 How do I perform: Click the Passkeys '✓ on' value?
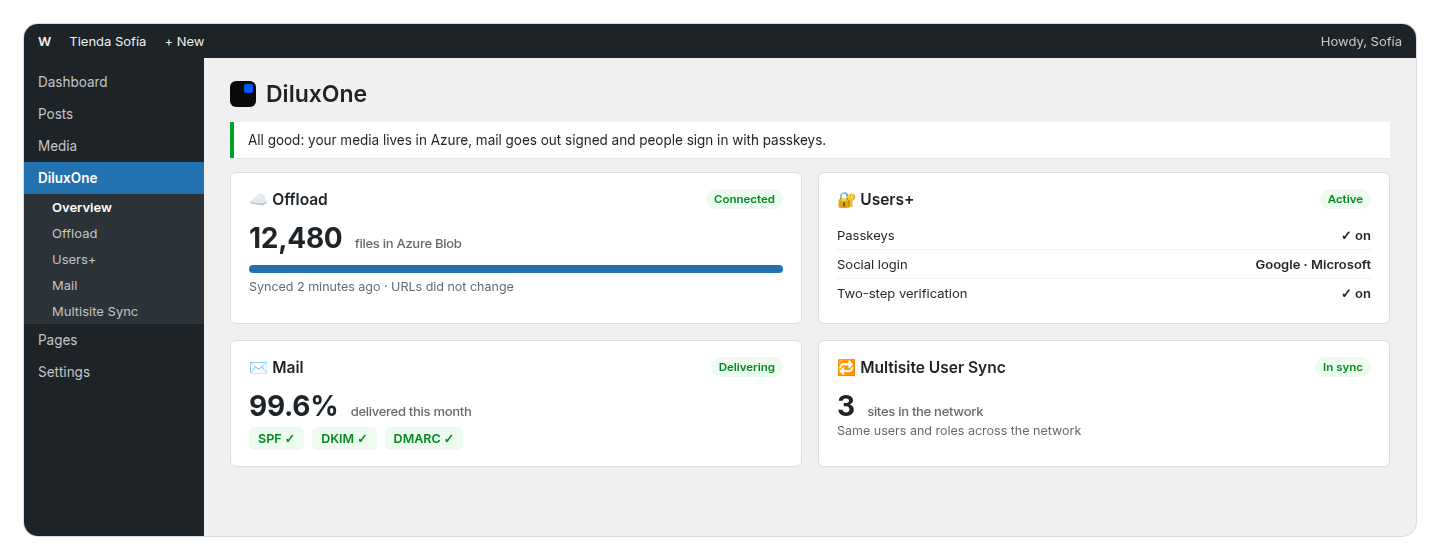pos(1356,236)
